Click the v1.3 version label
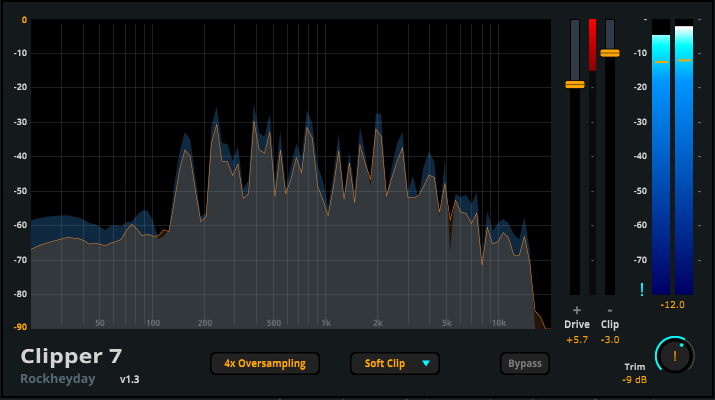 point(130,379)
